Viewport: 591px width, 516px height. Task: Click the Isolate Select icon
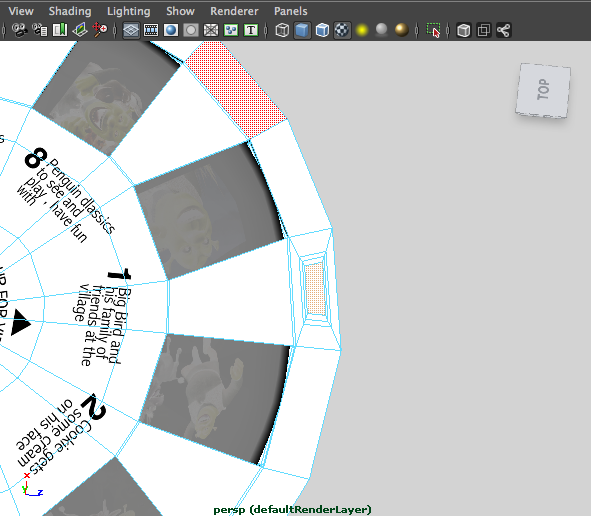(433, 30)
